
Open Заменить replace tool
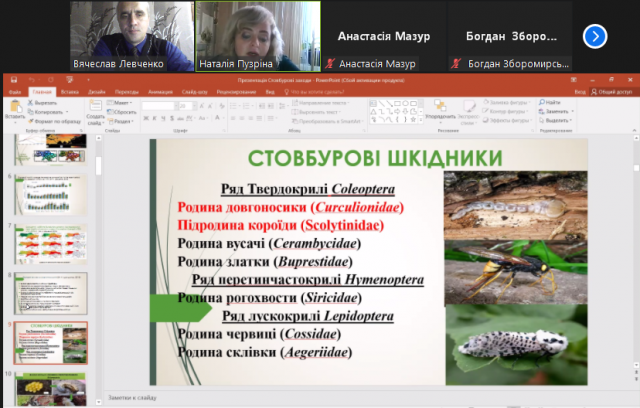pos(556,111)
